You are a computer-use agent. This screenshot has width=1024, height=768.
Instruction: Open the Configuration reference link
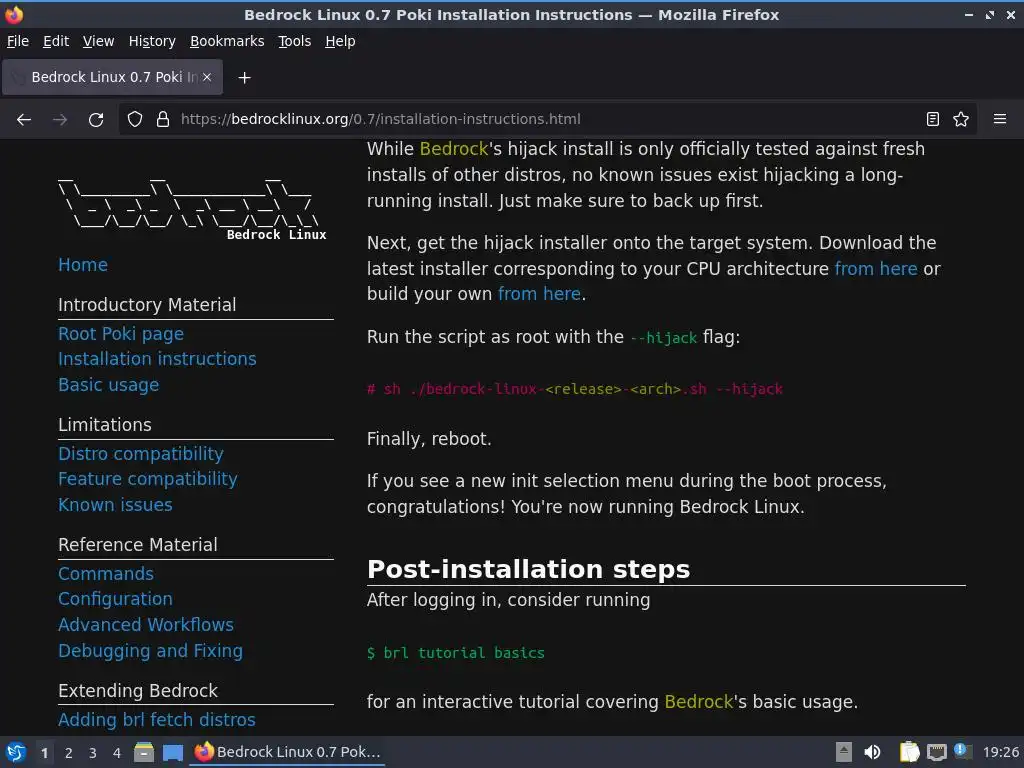tap(115, 599)
